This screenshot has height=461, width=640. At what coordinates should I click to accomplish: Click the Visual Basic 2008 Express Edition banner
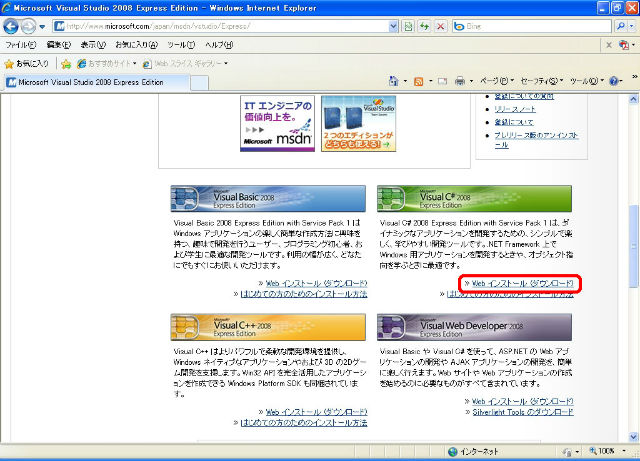click(x=268, y=199)
